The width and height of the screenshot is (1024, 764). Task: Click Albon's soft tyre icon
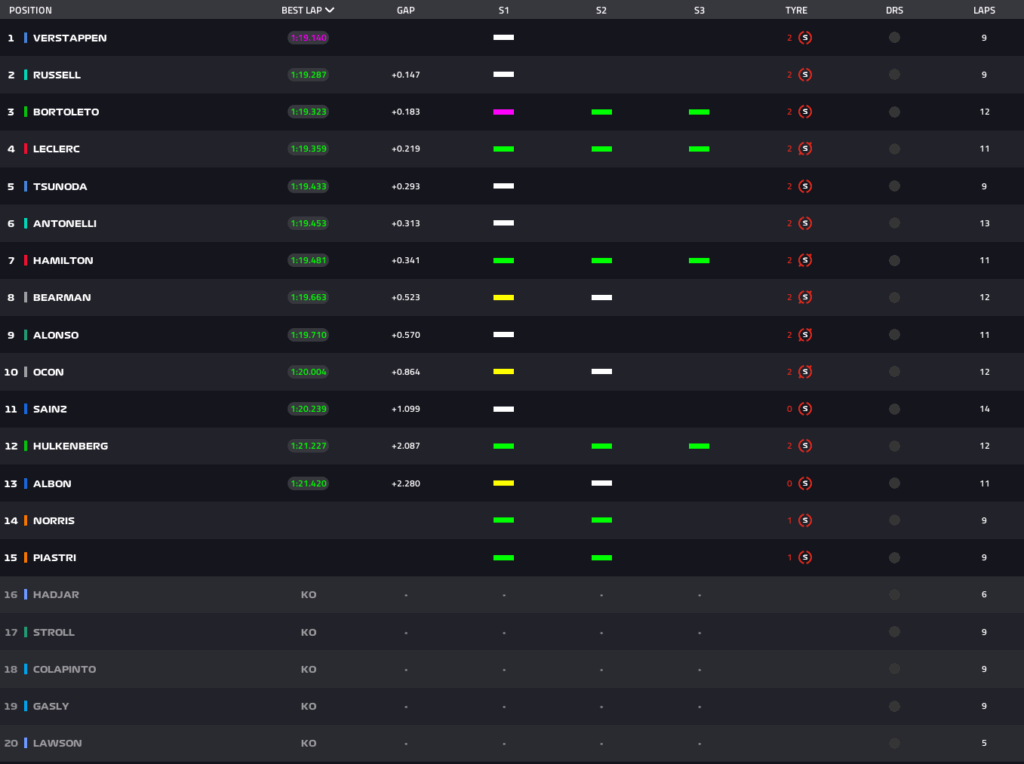click(805, 483)
